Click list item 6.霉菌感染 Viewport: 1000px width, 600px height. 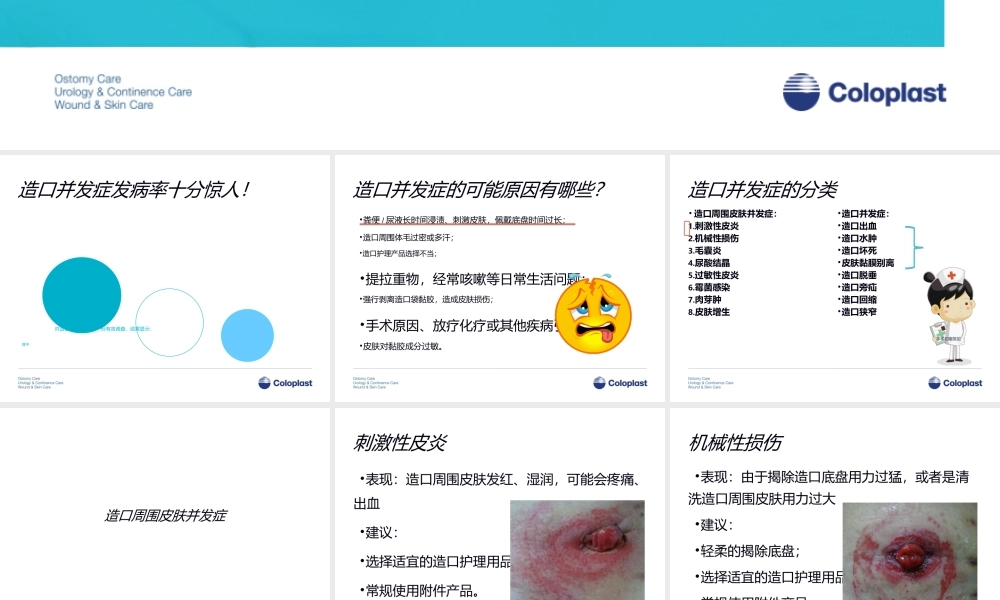click(709, 287)
